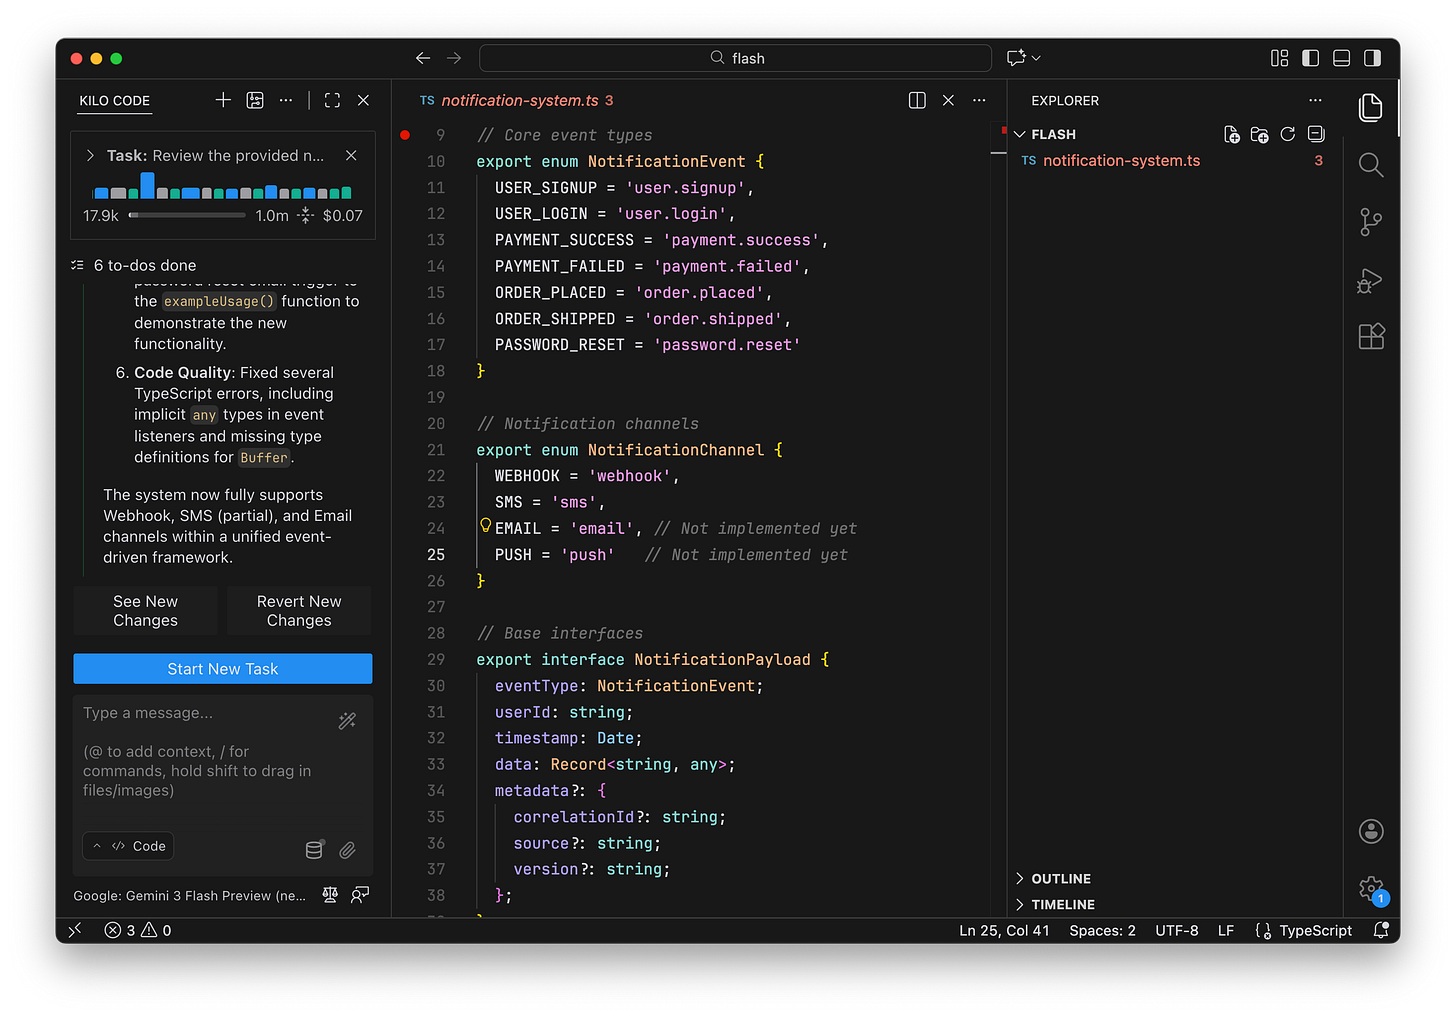Click the New File icon in Explorer
The height and width of the screenshot is (1017, 1456).
[1232, 134]
